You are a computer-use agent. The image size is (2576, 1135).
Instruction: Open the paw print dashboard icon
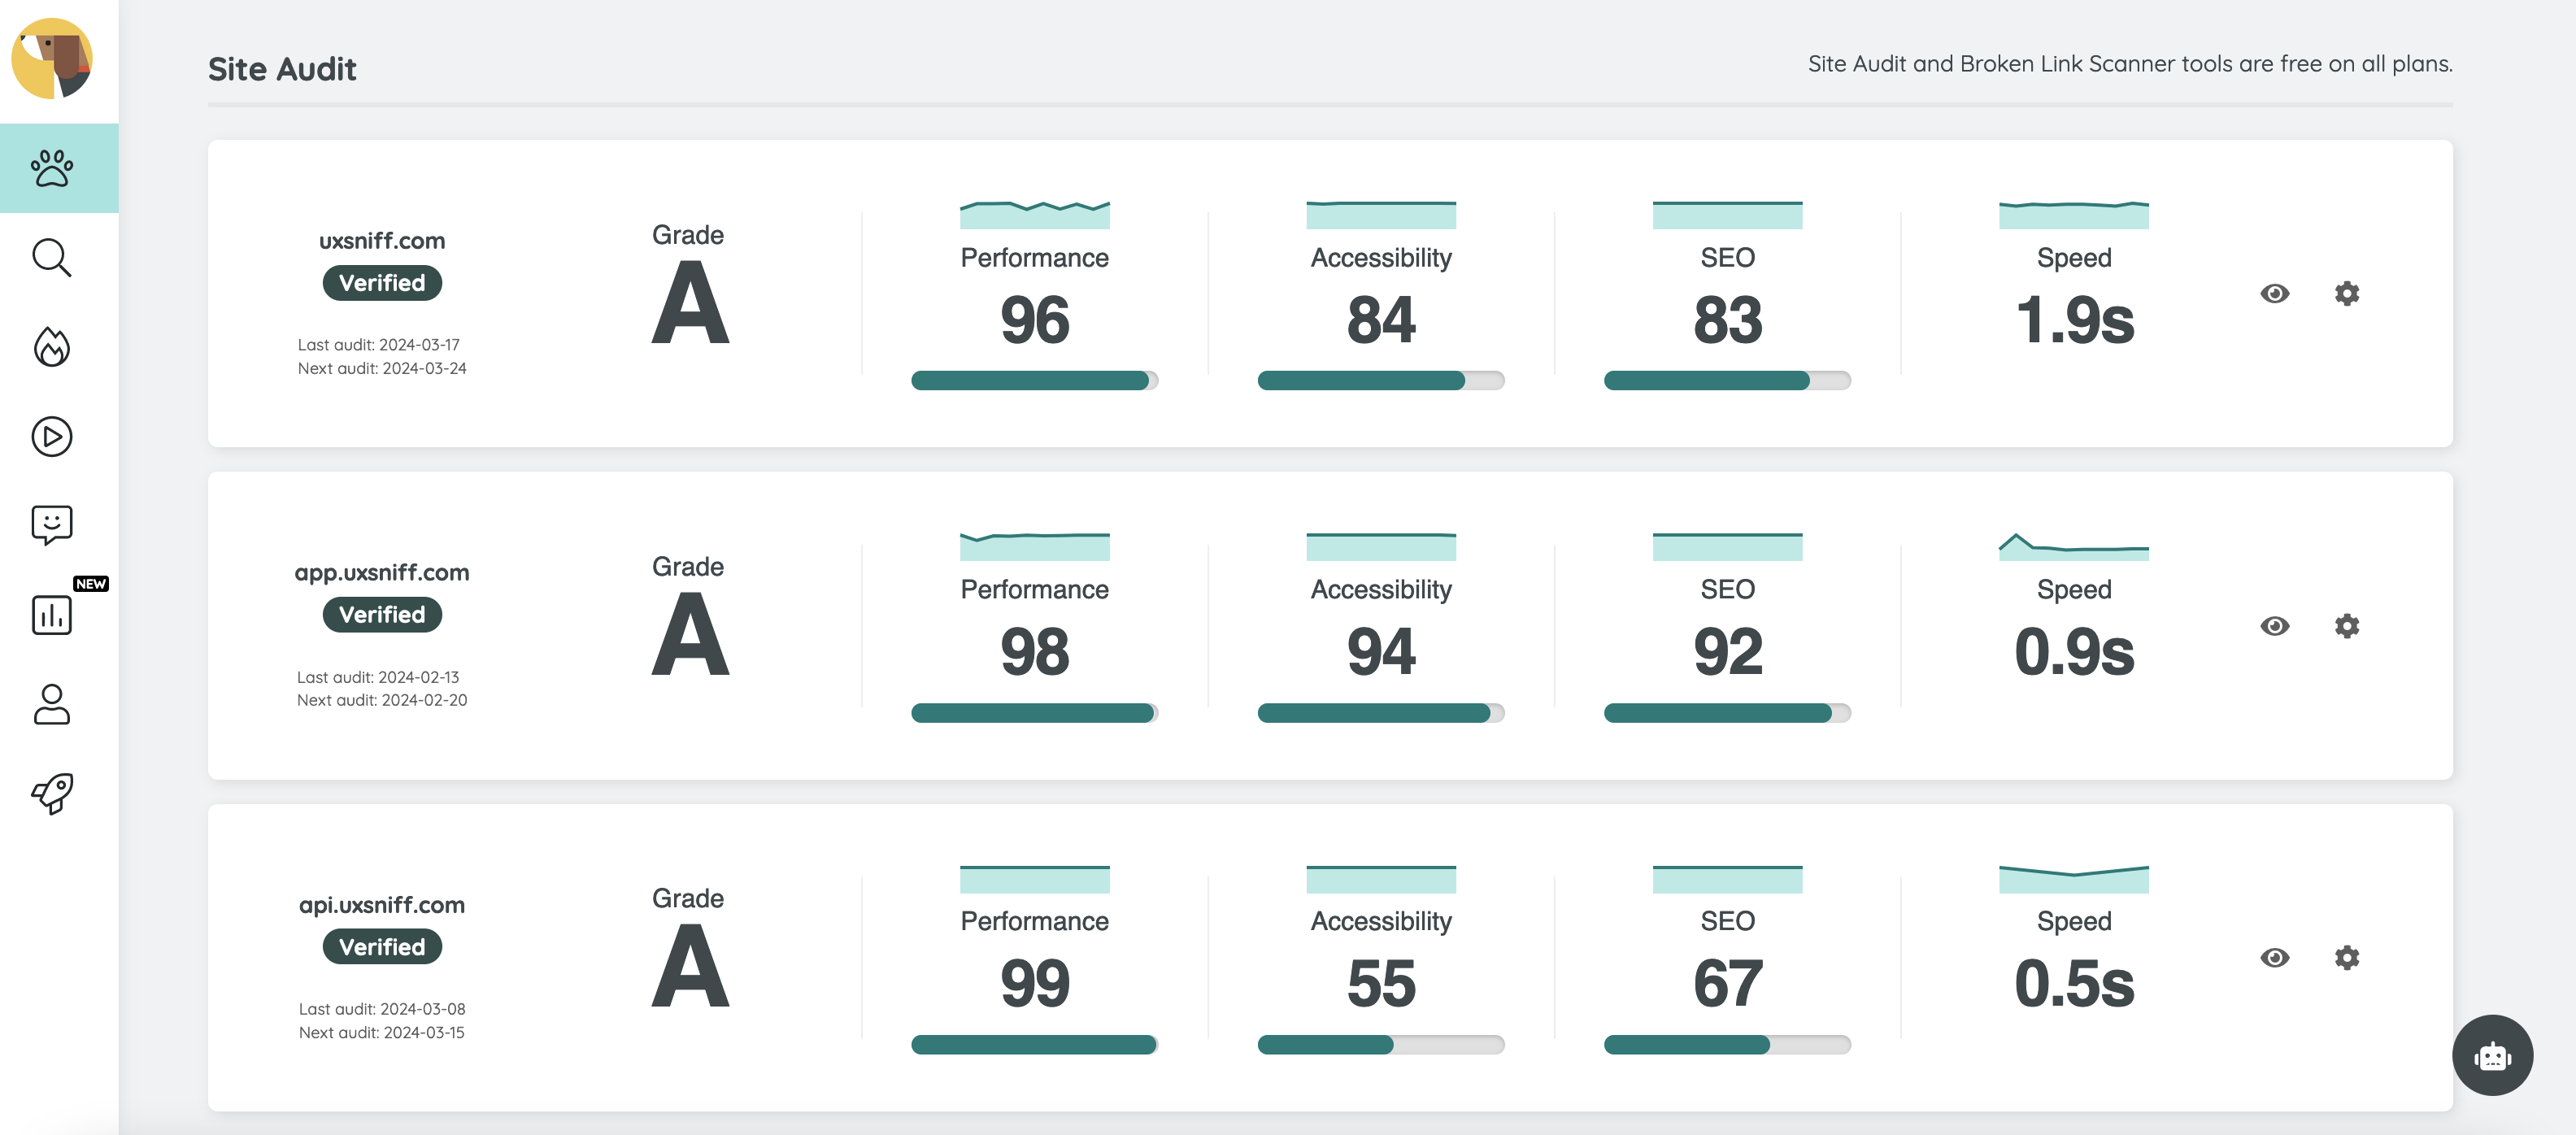pos(52,168)
